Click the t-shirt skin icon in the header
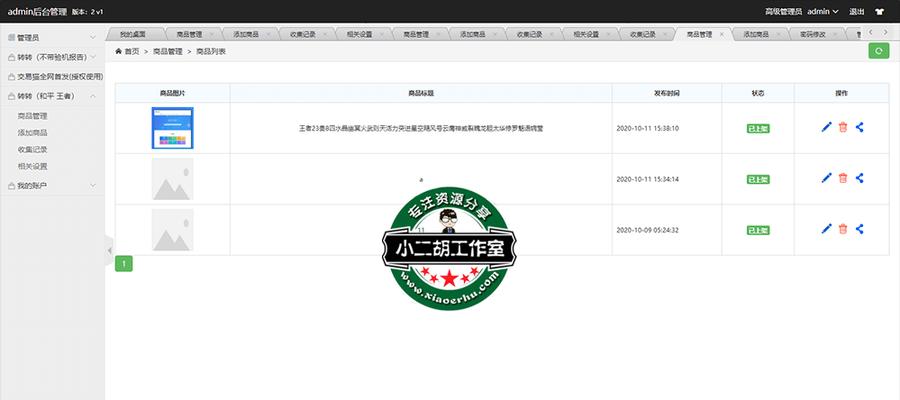Image resolution: width=900 pixels, height=400 pixels. tap(879, 11)
